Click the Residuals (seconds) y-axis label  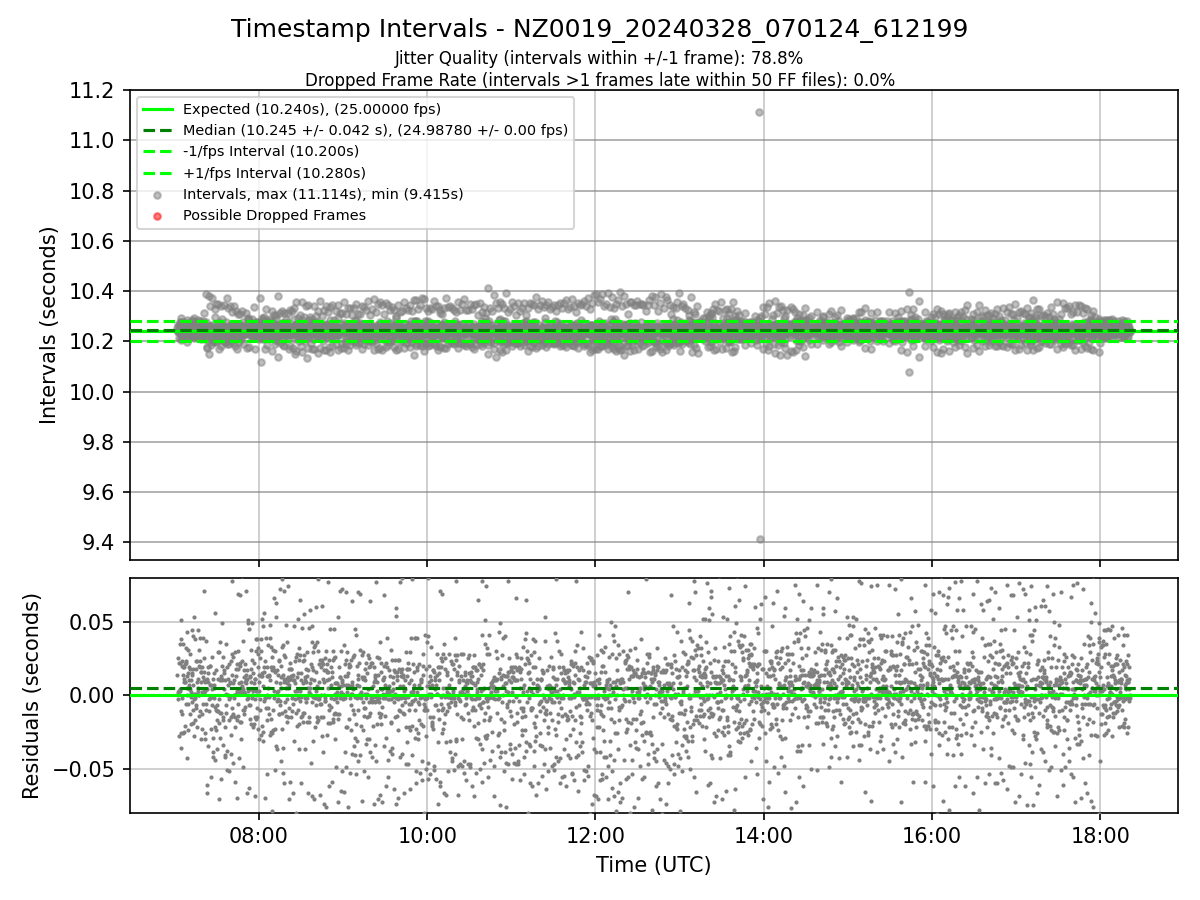click(32, 696)
